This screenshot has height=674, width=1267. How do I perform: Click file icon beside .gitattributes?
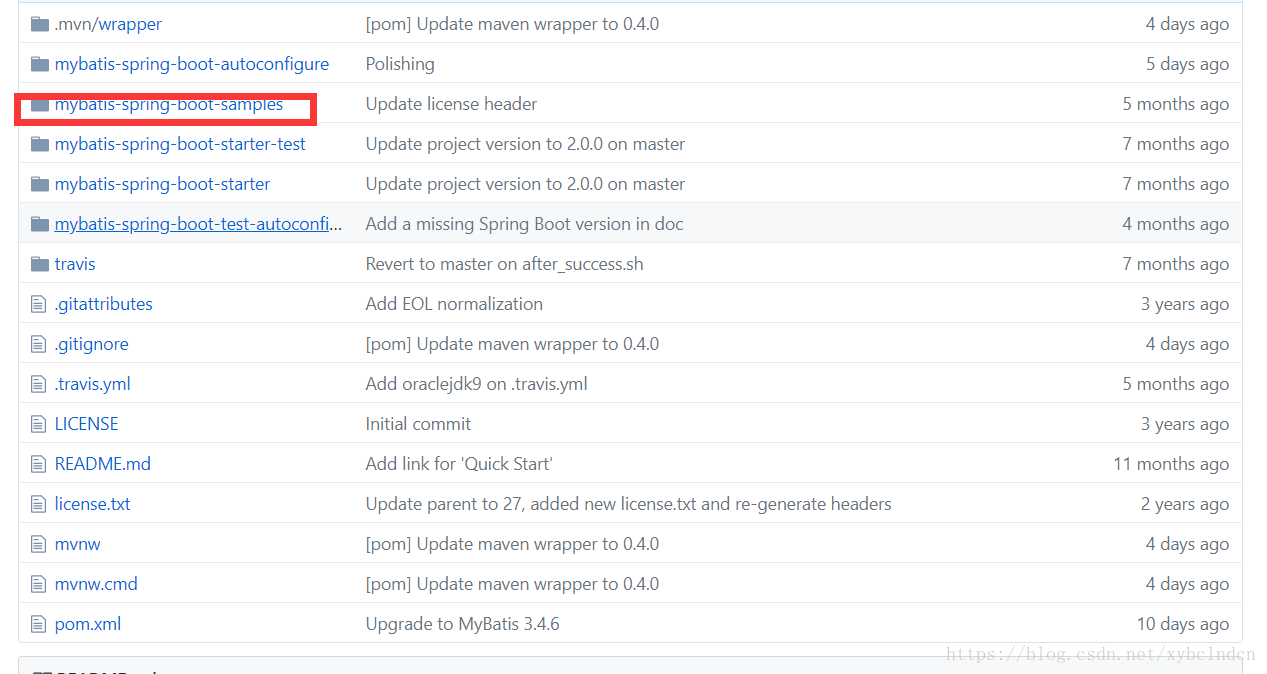click(39, 304)
